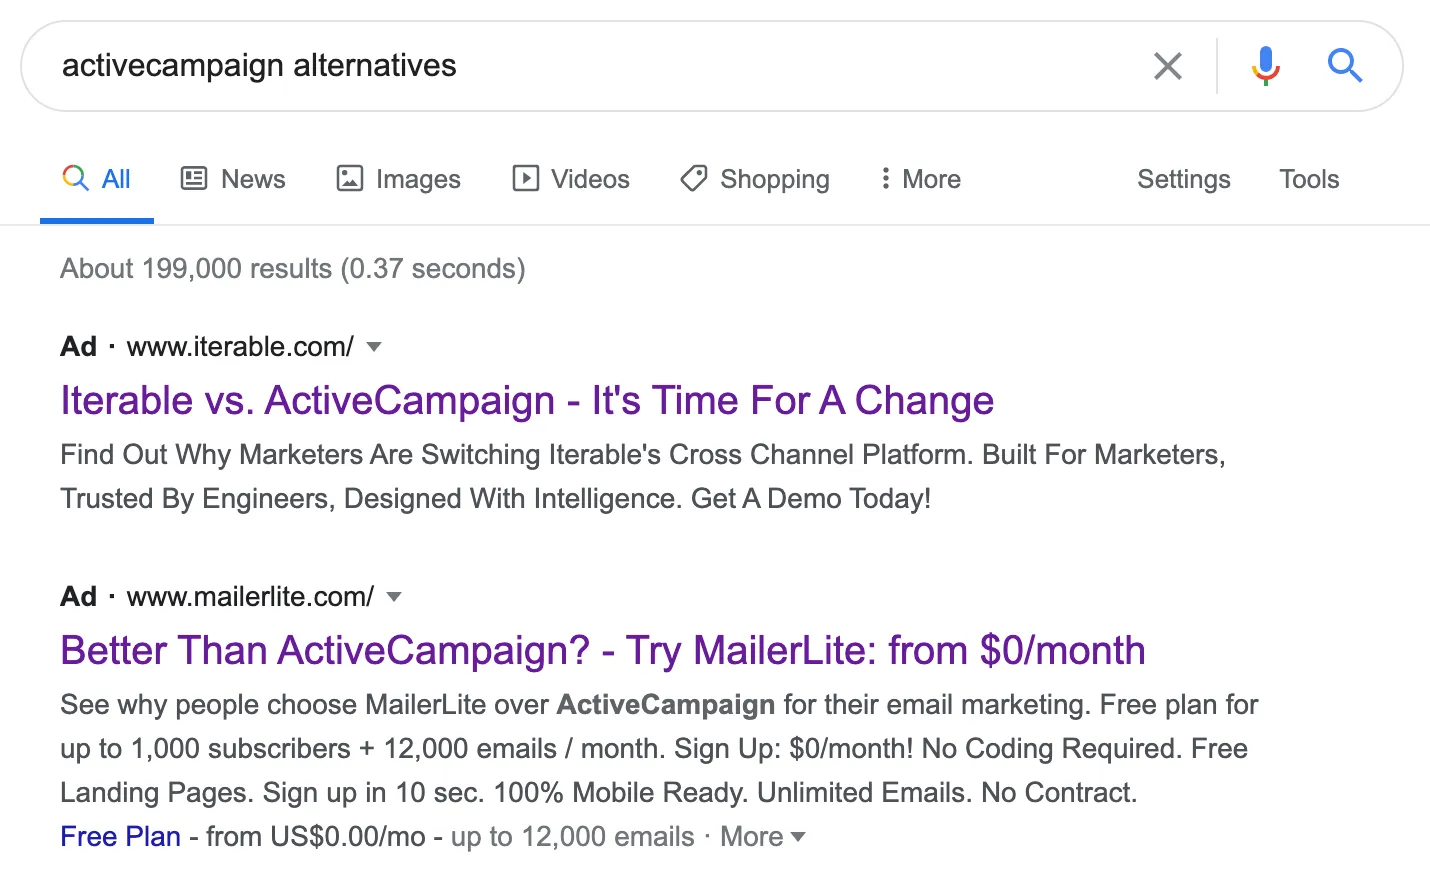Open Google search Settings
This screenshot has height=878, width=1430.
(x=1183, y=178)
